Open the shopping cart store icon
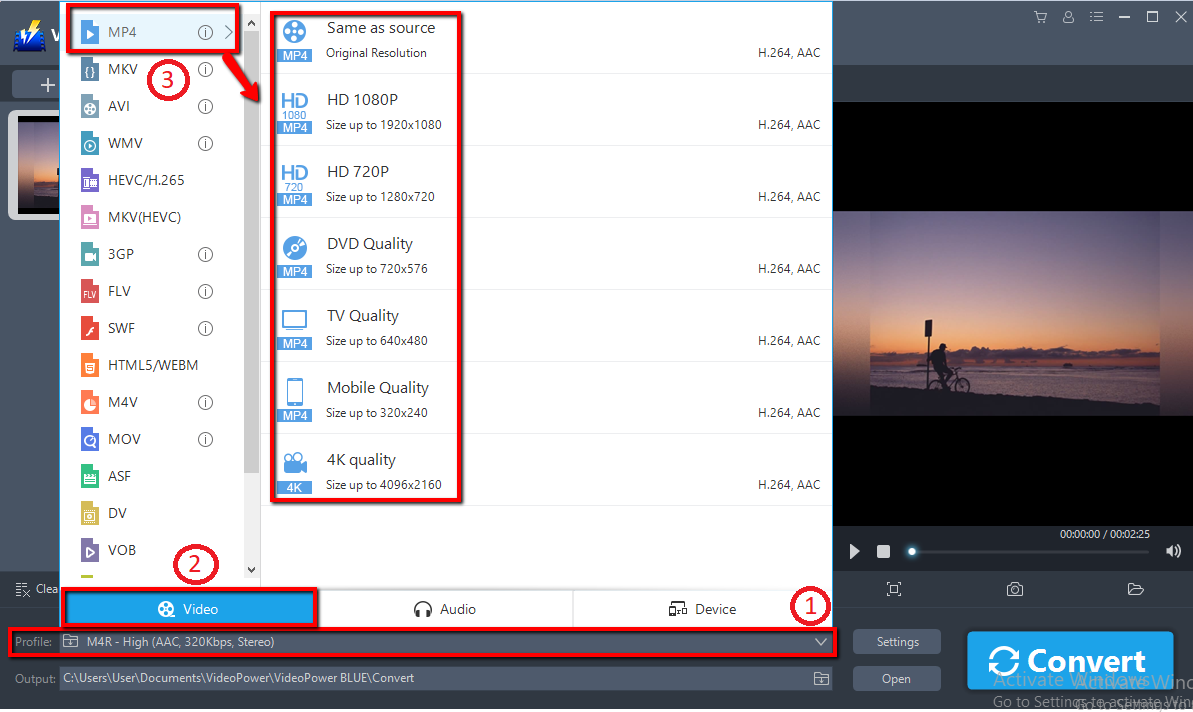The image size is (1193, 712). coord(1040,17)
